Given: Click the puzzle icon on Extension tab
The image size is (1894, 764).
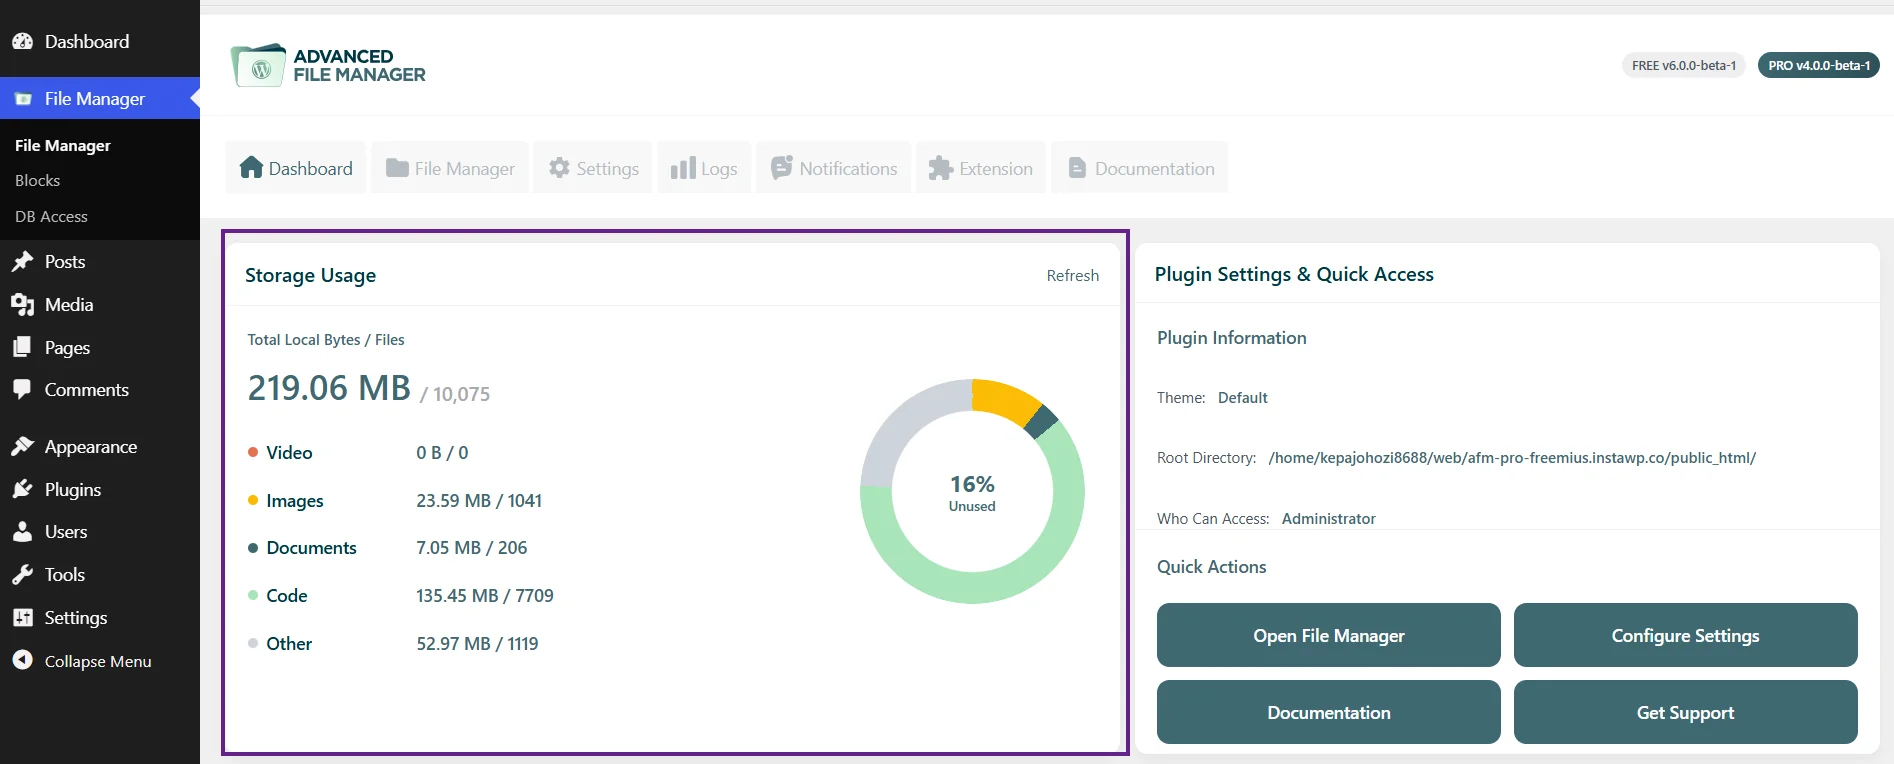Looking at the screenshot, I should [940, 168].
